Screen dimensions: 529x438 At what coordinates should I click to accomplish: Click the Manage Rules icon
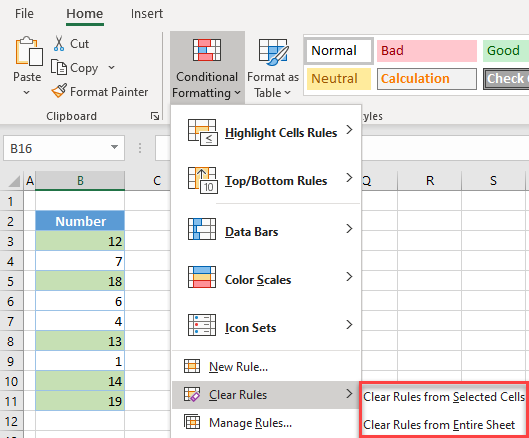click(192, 422)
